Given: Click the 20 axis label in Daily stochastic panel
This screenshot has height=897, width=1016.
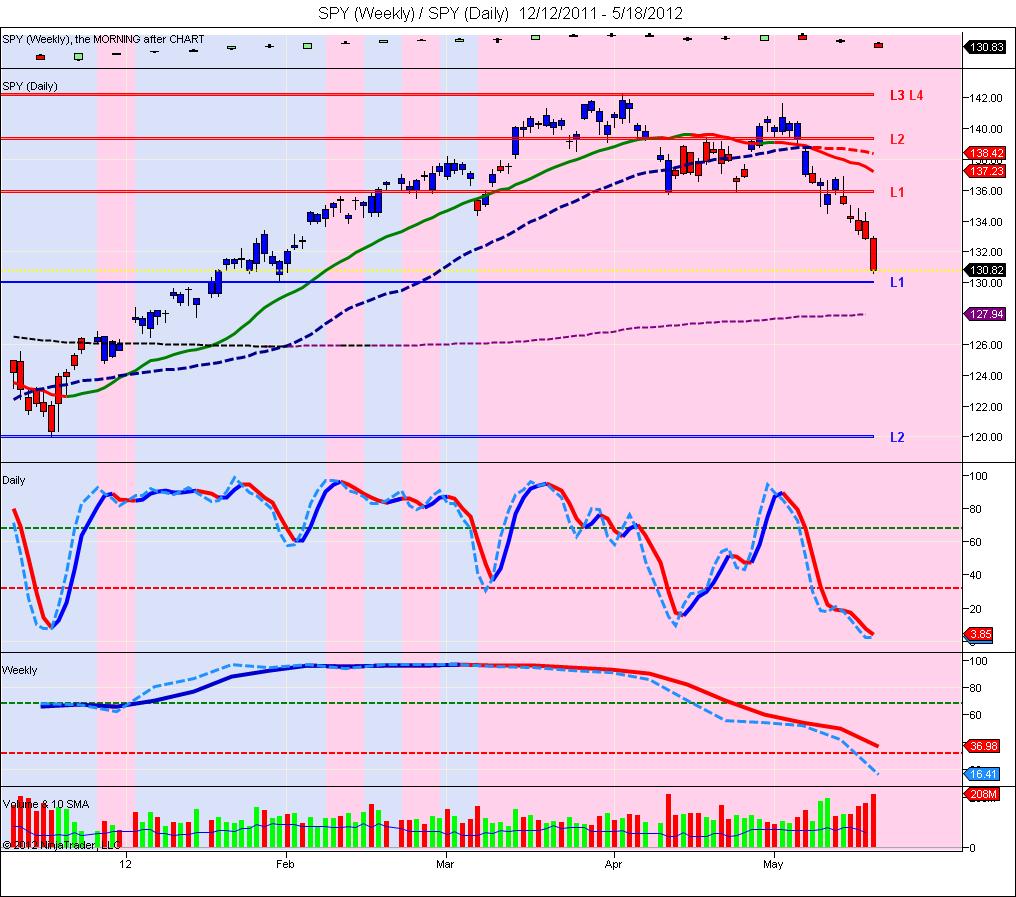Looking at the screenshot, I should click(975, 609).
